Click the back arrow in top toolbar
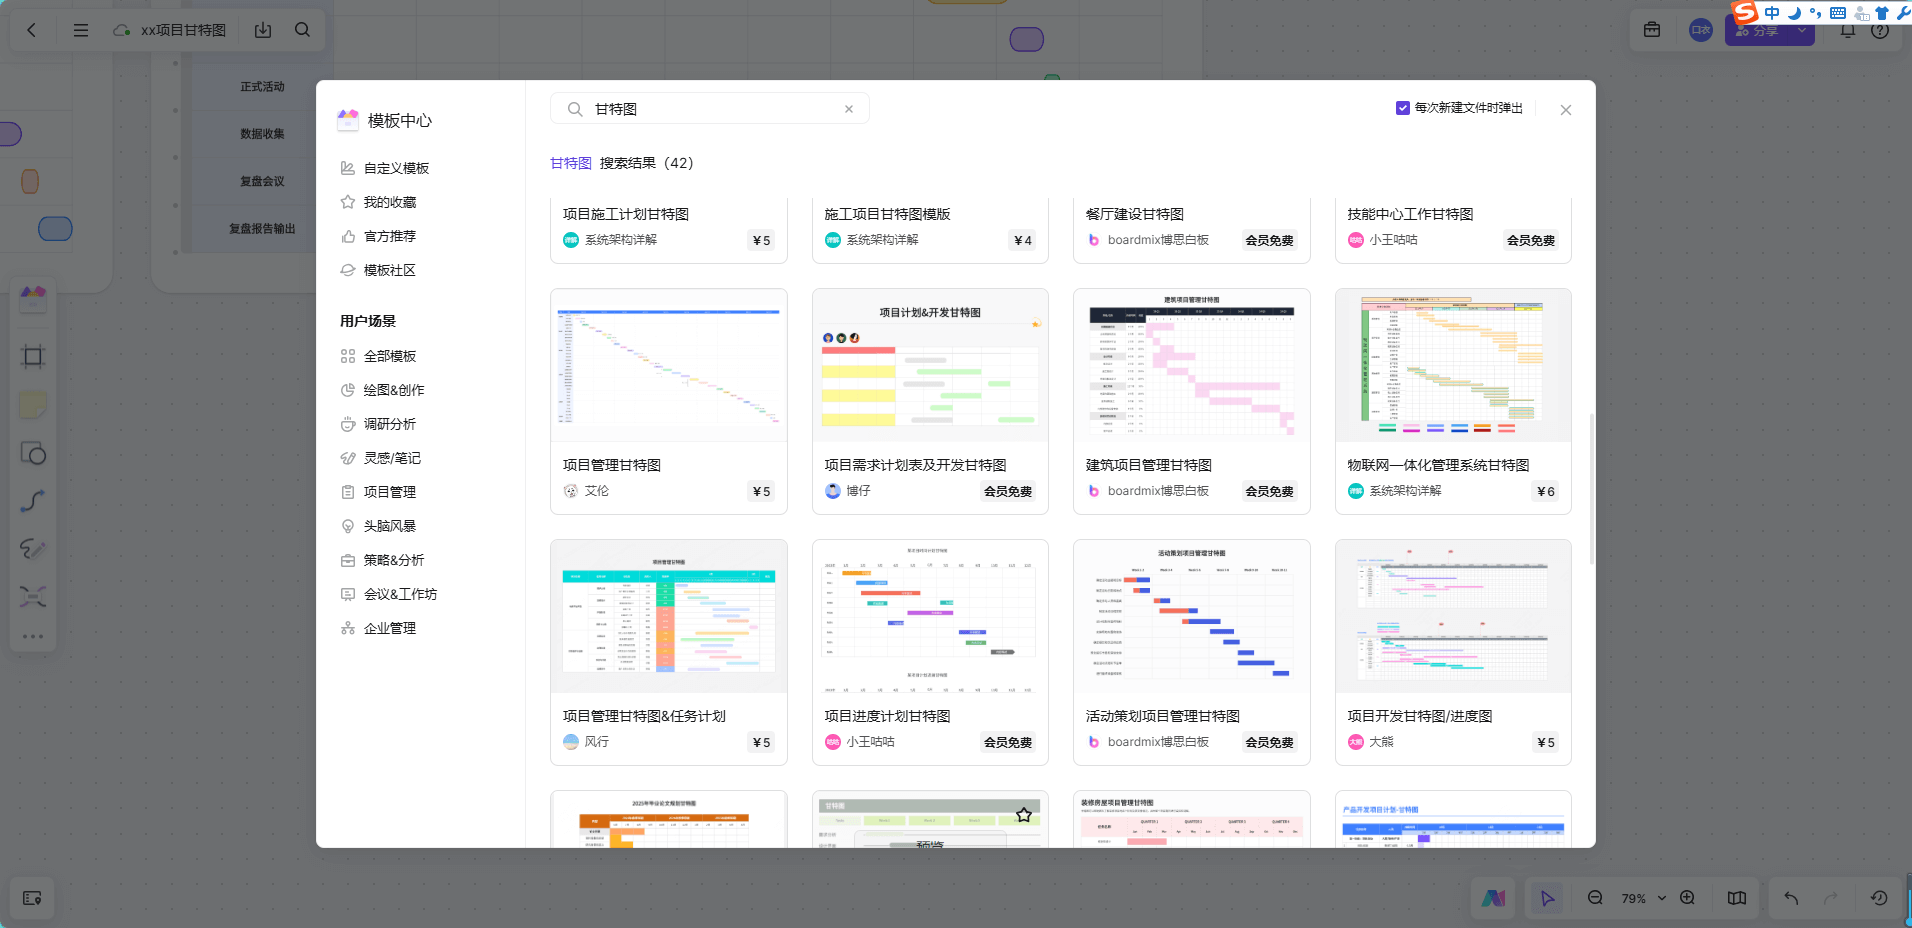Viewport: 1912px width, 928px height. (x=32, y=30)
